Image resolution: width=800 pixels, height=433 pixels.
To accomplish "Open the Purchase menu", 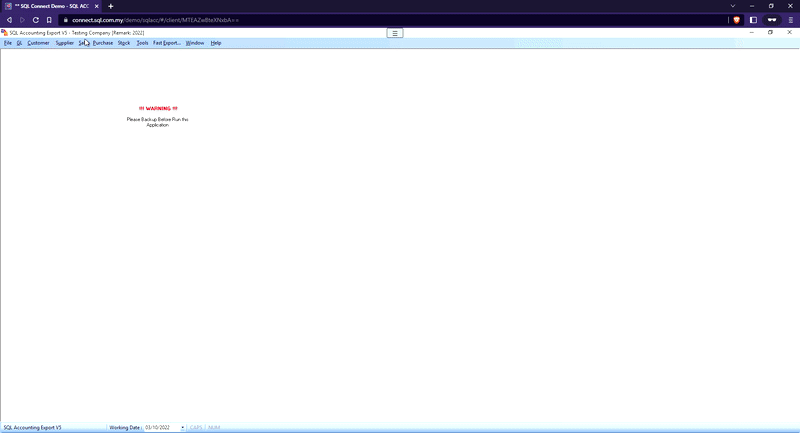I will coord(103,43).
